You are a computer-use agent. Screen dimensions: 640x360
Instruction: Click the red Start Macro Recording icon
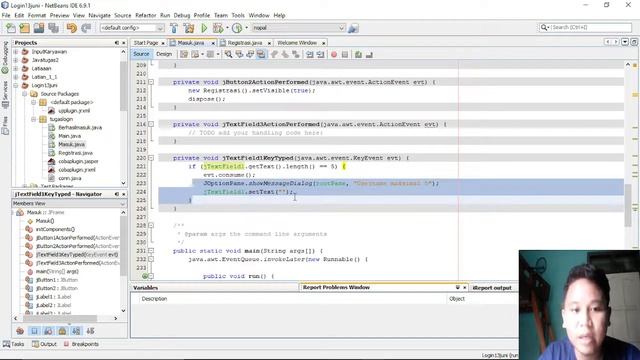tap(334, 54)
